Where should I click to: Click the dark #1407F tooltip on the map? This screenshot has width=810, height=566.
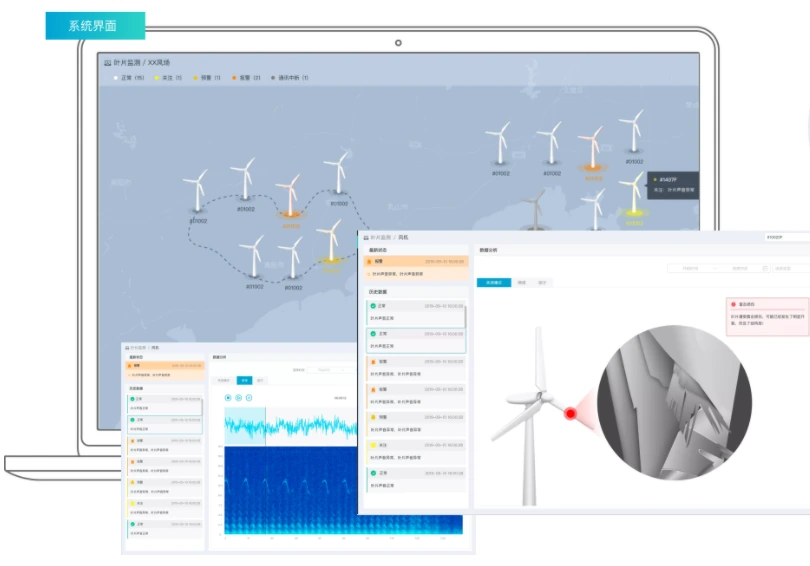(673, 185)
